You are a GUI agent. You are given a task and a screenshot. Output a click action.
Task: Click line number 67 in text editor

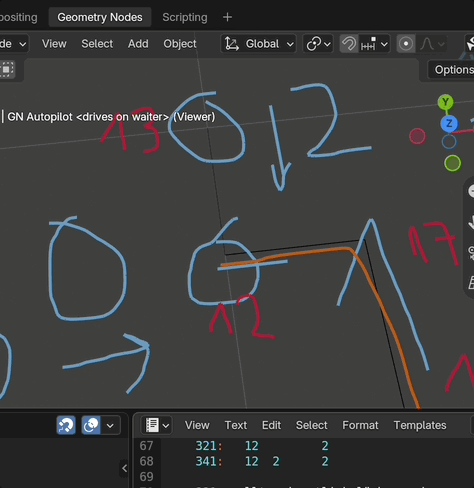coord(146,446)
